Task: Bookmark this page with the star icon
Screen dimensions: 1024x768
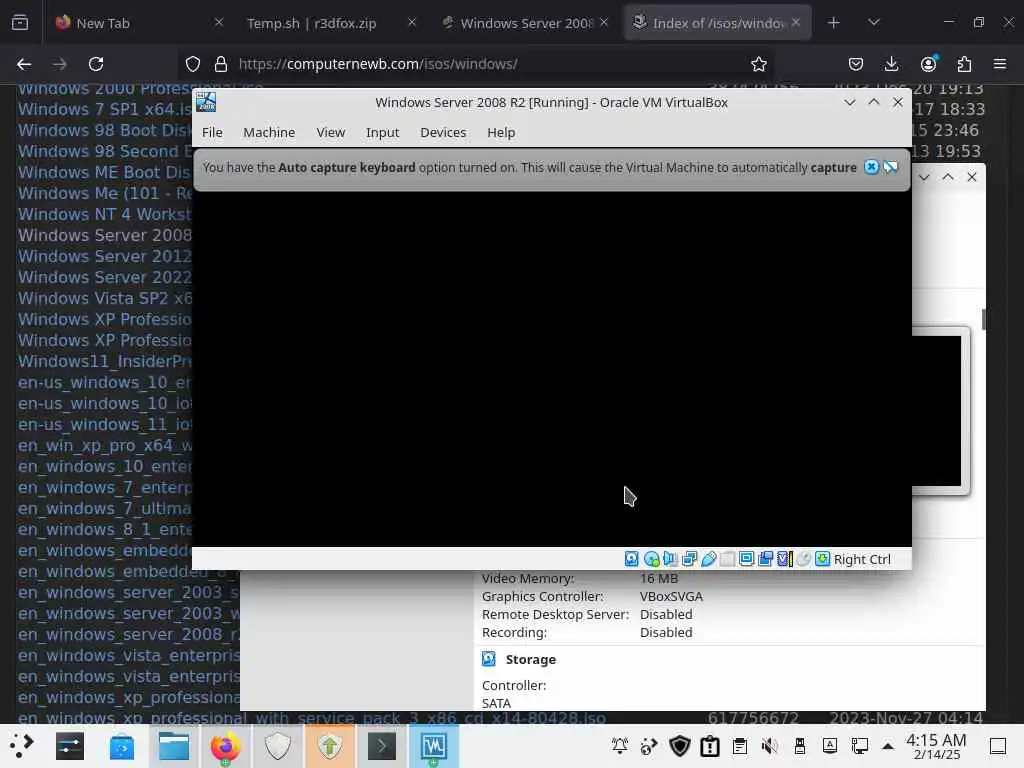Action: coord(759,64)
